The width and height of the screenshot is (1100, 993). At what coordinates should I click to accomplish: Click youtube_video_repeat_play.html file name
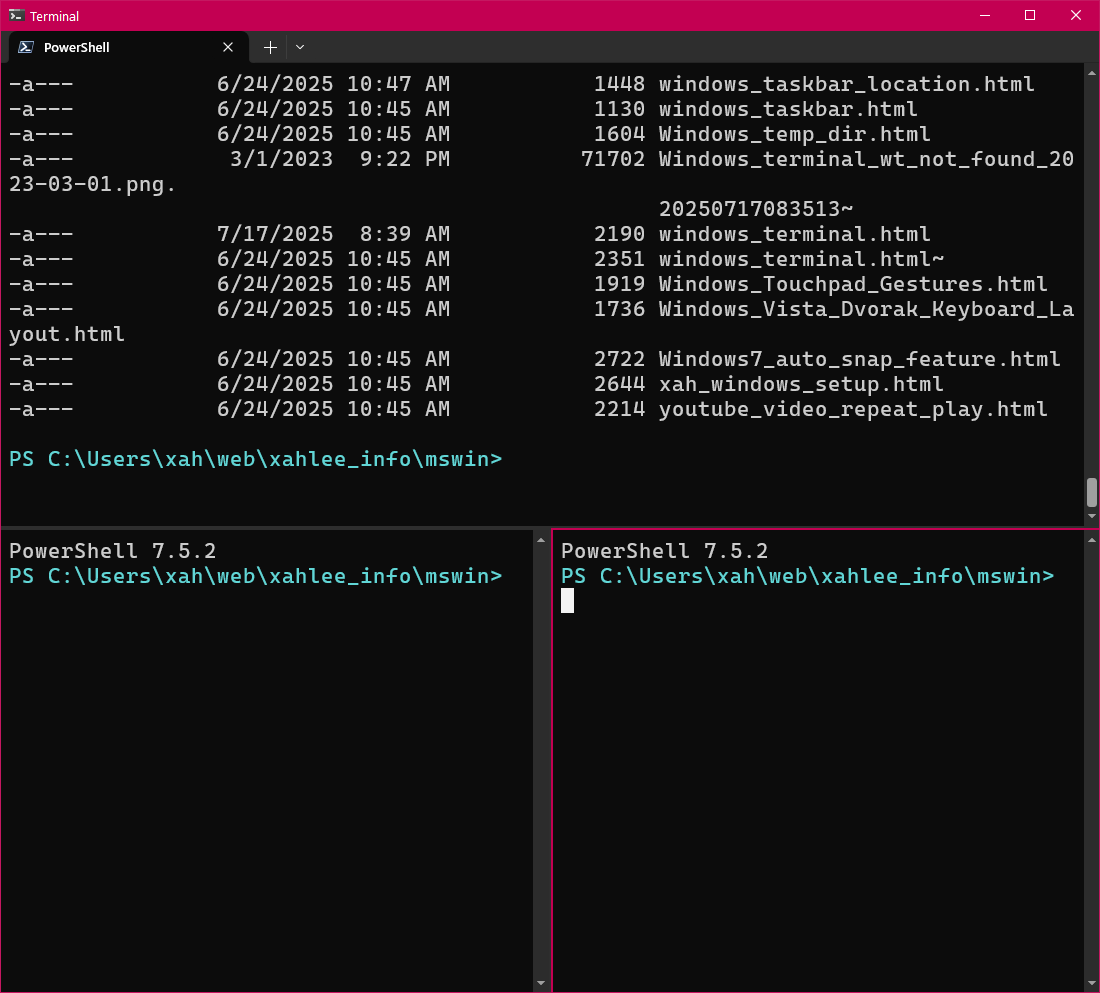852,409
